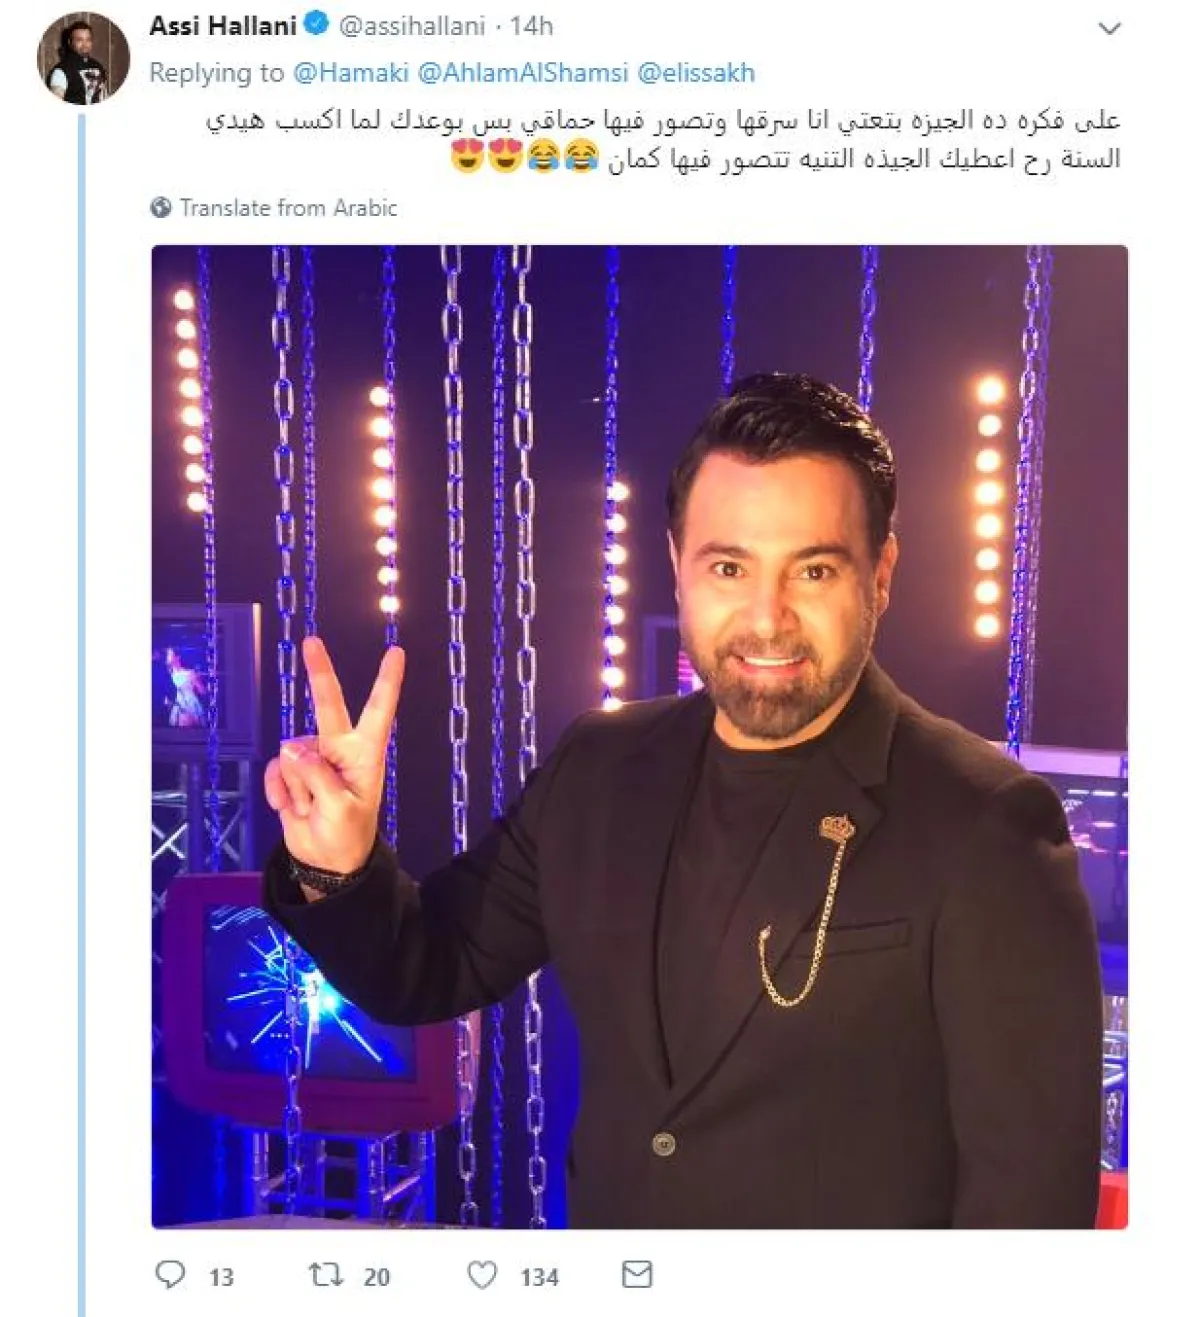Retweet this tweet using the arrows icon
The height and width of the screenshot is (1317, 1200).
326,1274
